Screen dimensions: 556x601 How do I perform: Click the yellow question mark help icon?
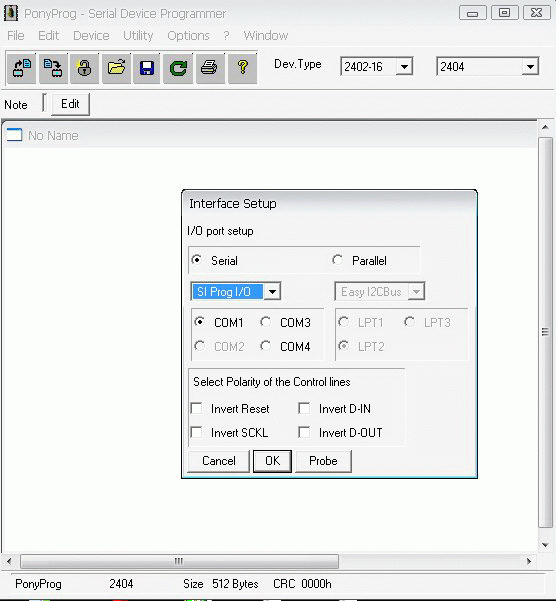242,68
